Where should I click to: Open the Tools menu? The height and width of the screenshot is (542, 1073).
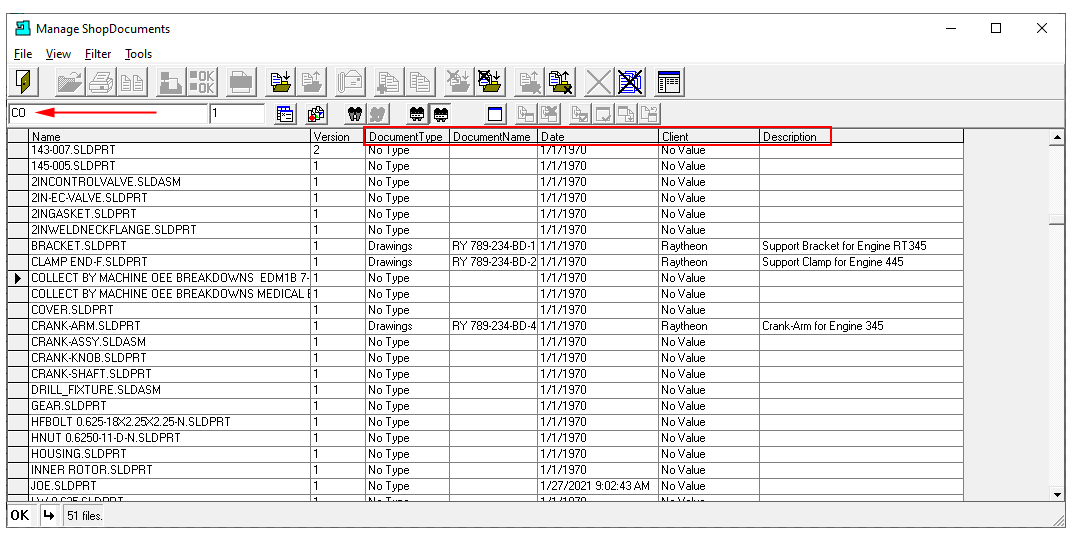138,53
